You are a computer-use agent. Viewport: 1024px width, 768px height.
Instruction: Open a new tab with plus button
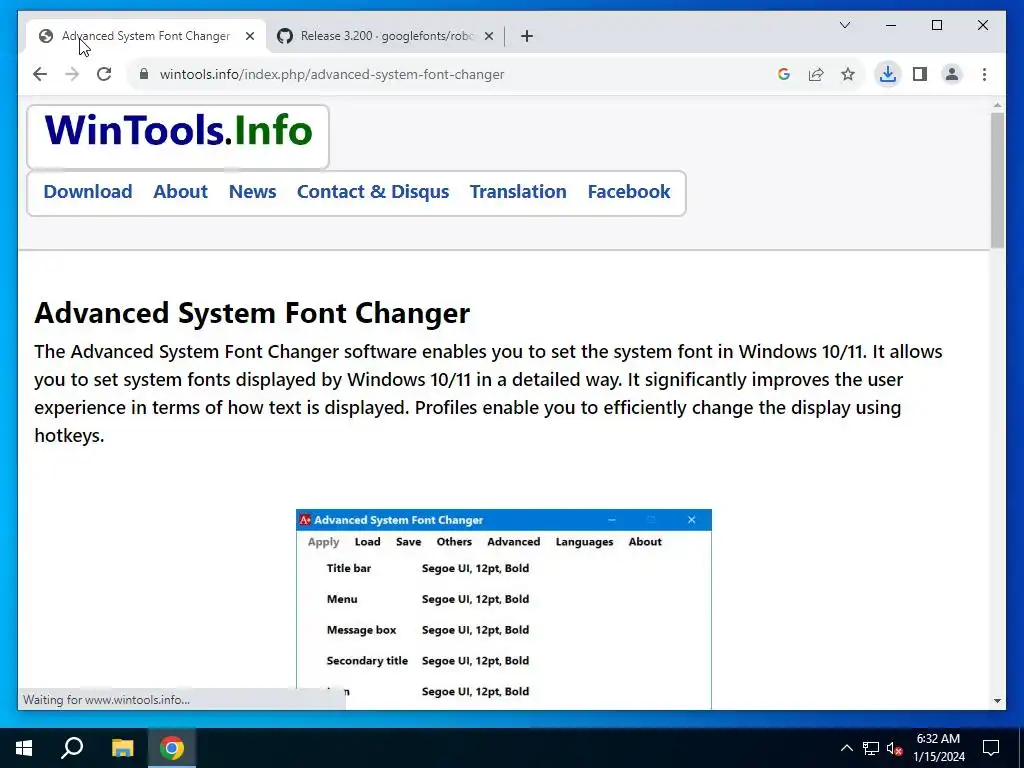(x=527, y=36)
